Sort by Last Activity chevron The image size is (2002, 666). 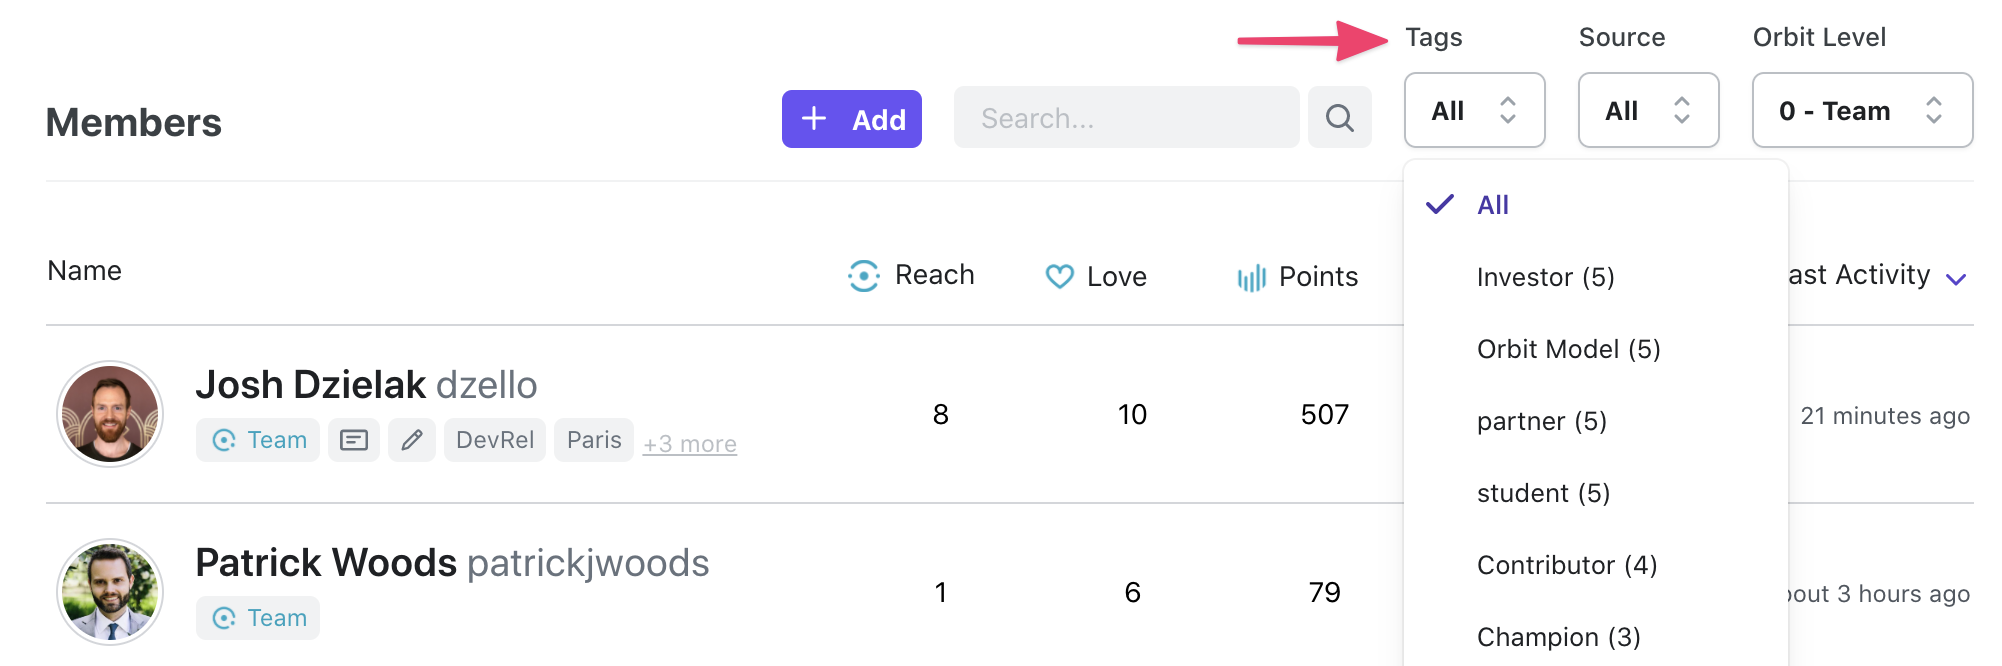1957,279
